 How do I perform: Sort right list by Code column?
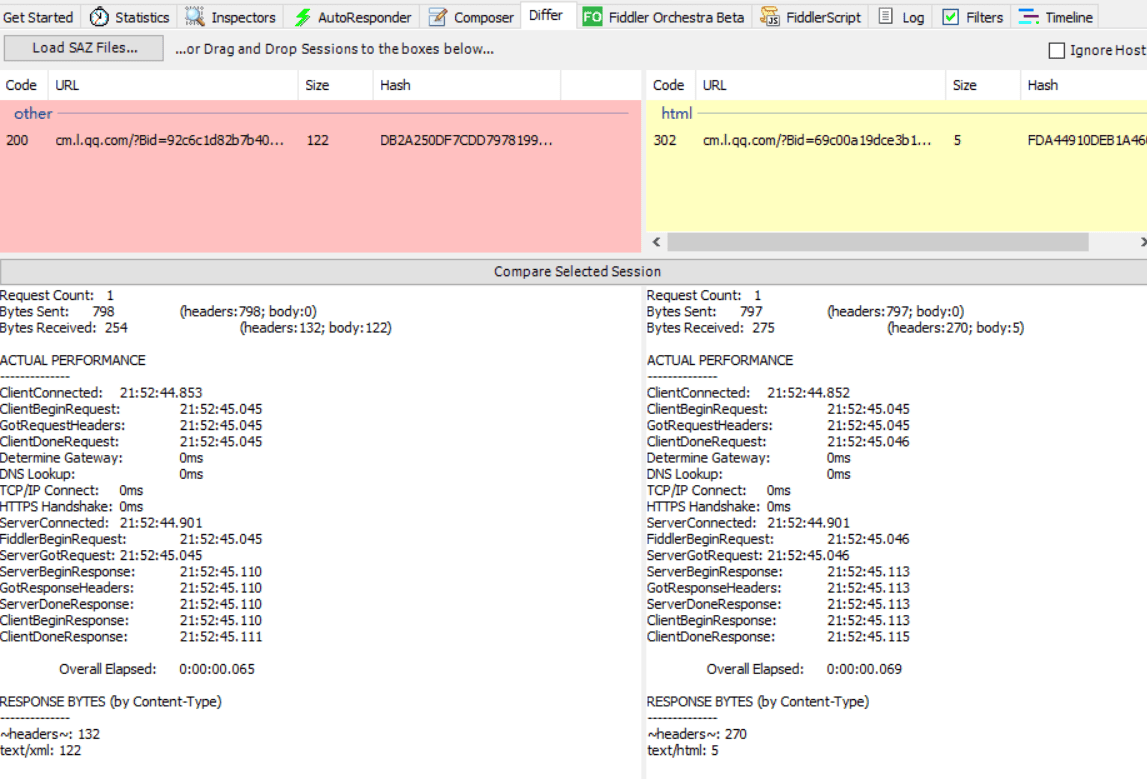pyautogui.click(x=671, y=85)
